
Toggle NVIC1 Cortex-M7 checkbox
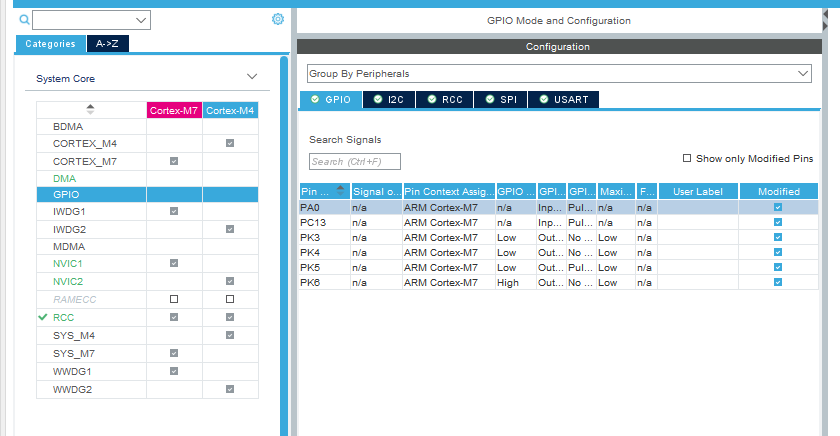click(174, 263)
